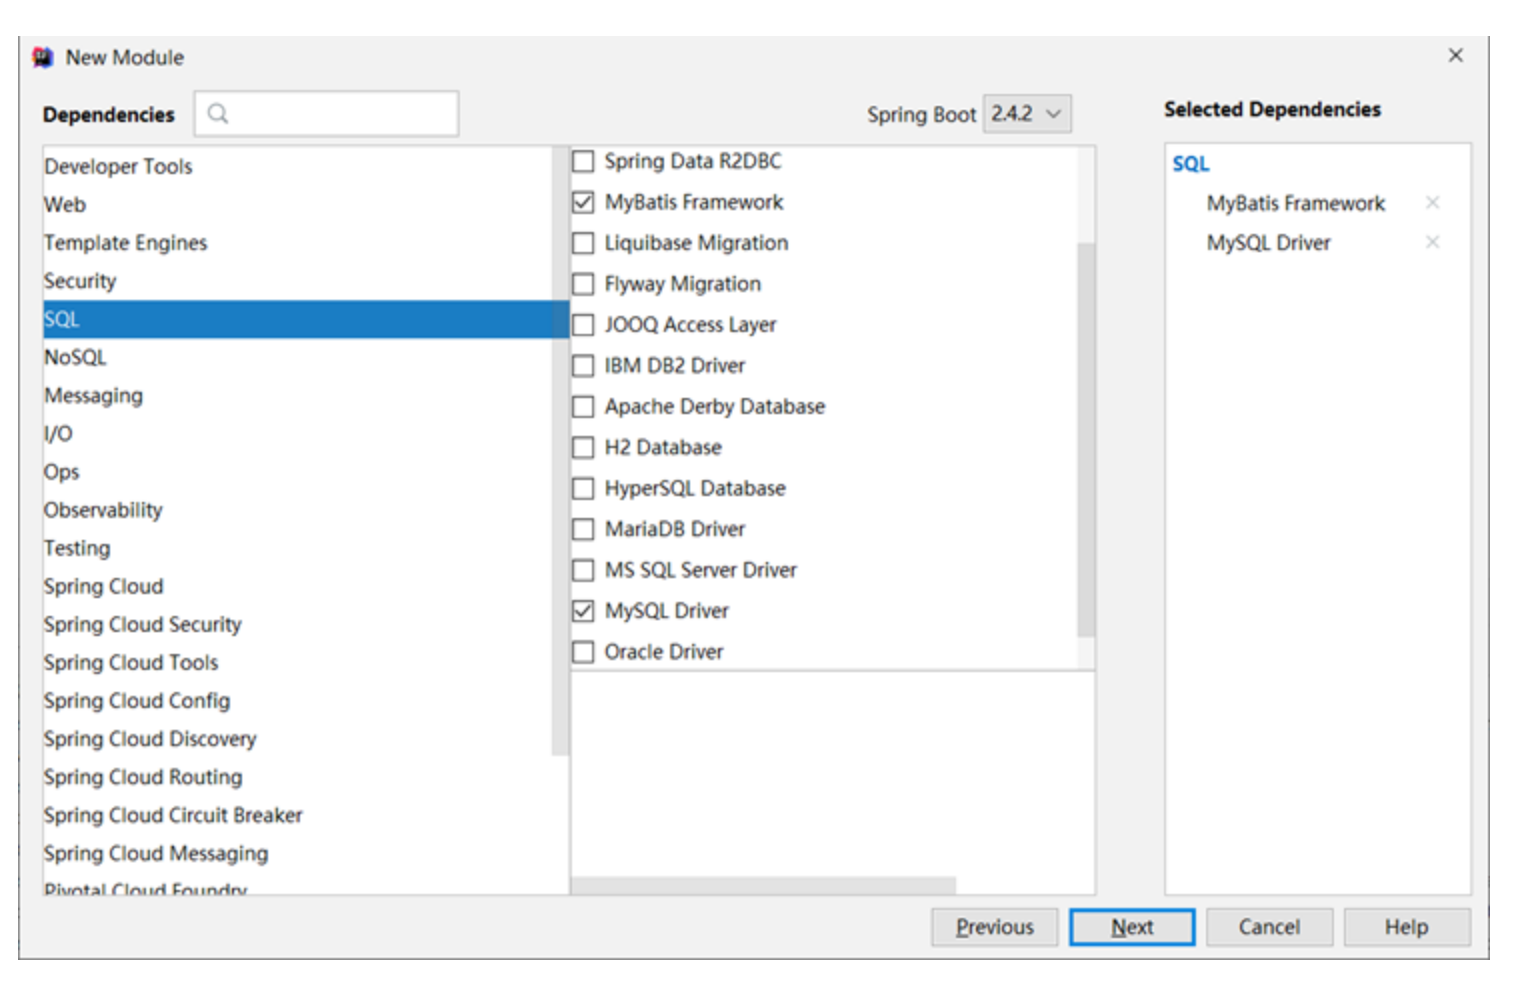
Task: Switch to NoSQL category
Action: 298,357
